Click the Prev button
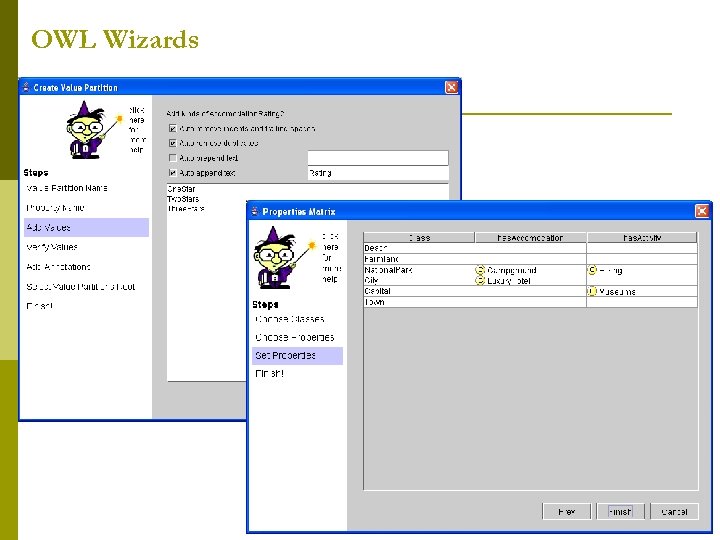Viewport: 720px width, 540px height. click(566, 512)
